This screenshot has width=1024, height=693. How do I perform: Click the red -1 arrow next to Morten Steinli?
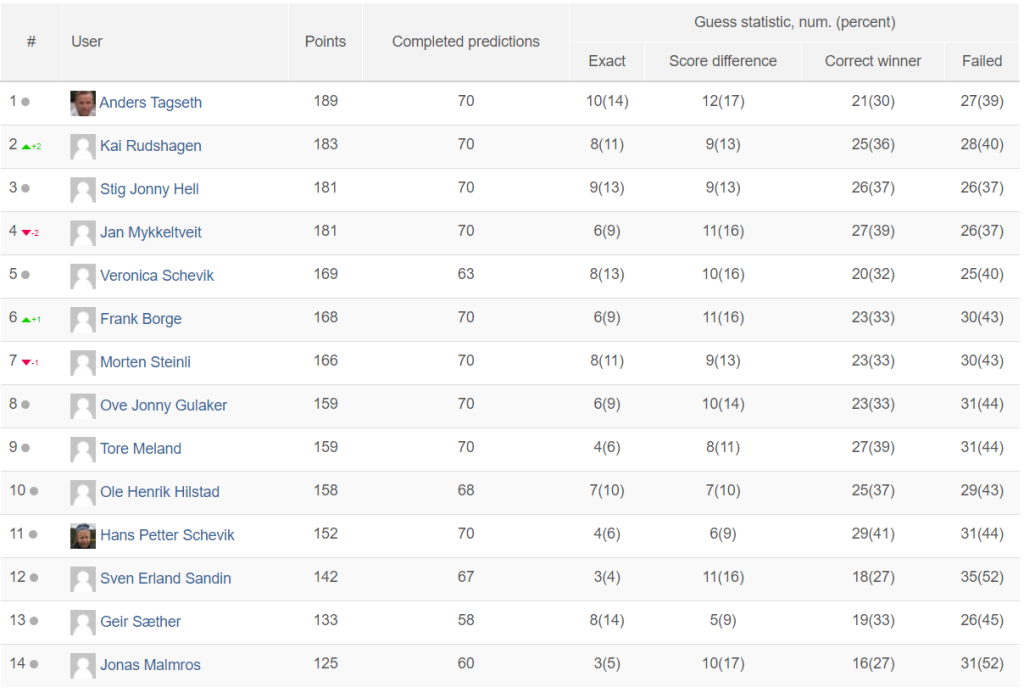30,363
